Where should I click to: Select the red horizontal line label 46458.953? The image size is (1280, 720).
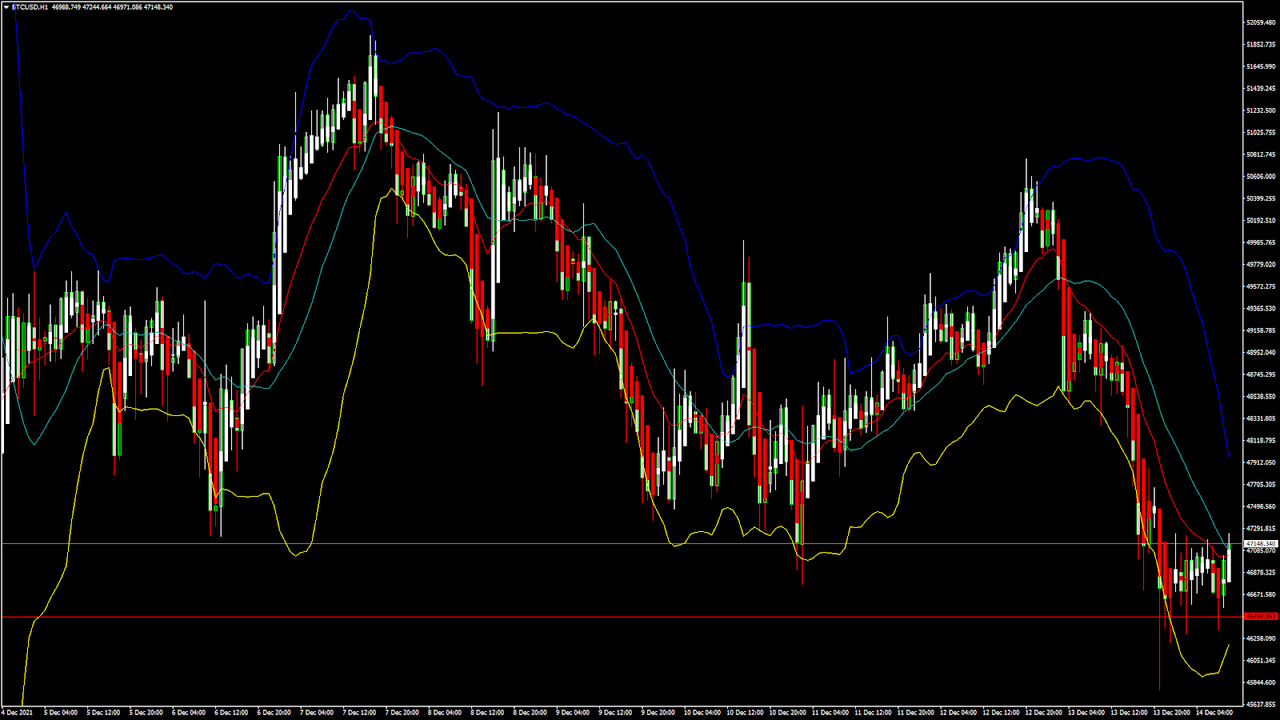1260,616
